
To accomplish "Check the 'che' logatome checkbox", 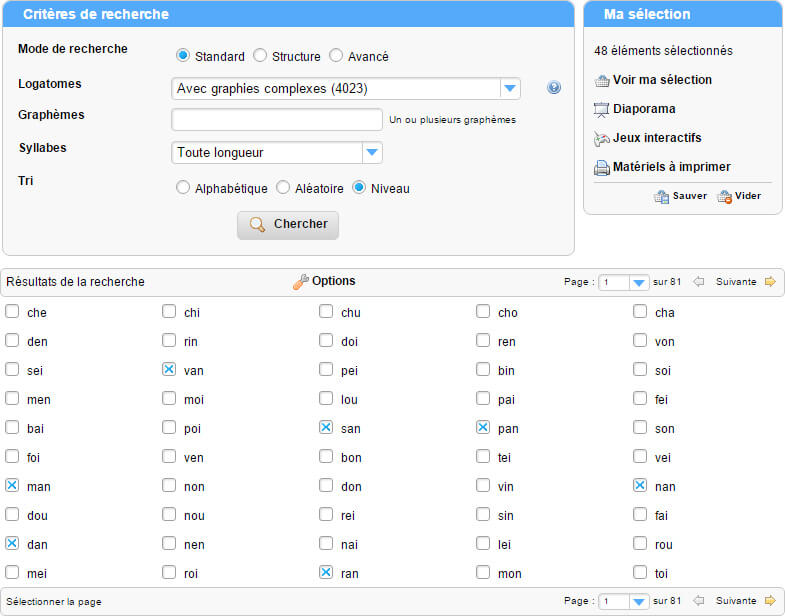I will point(12,312).
